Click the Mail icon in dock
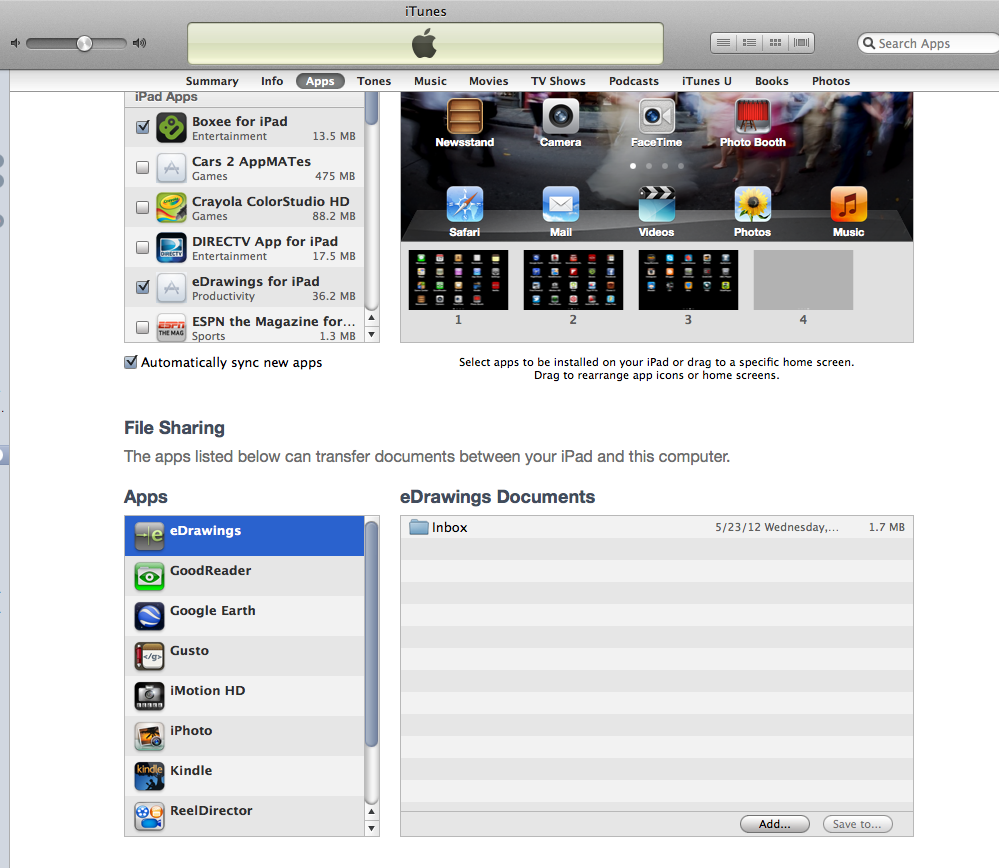 click(x=561, y=205)
